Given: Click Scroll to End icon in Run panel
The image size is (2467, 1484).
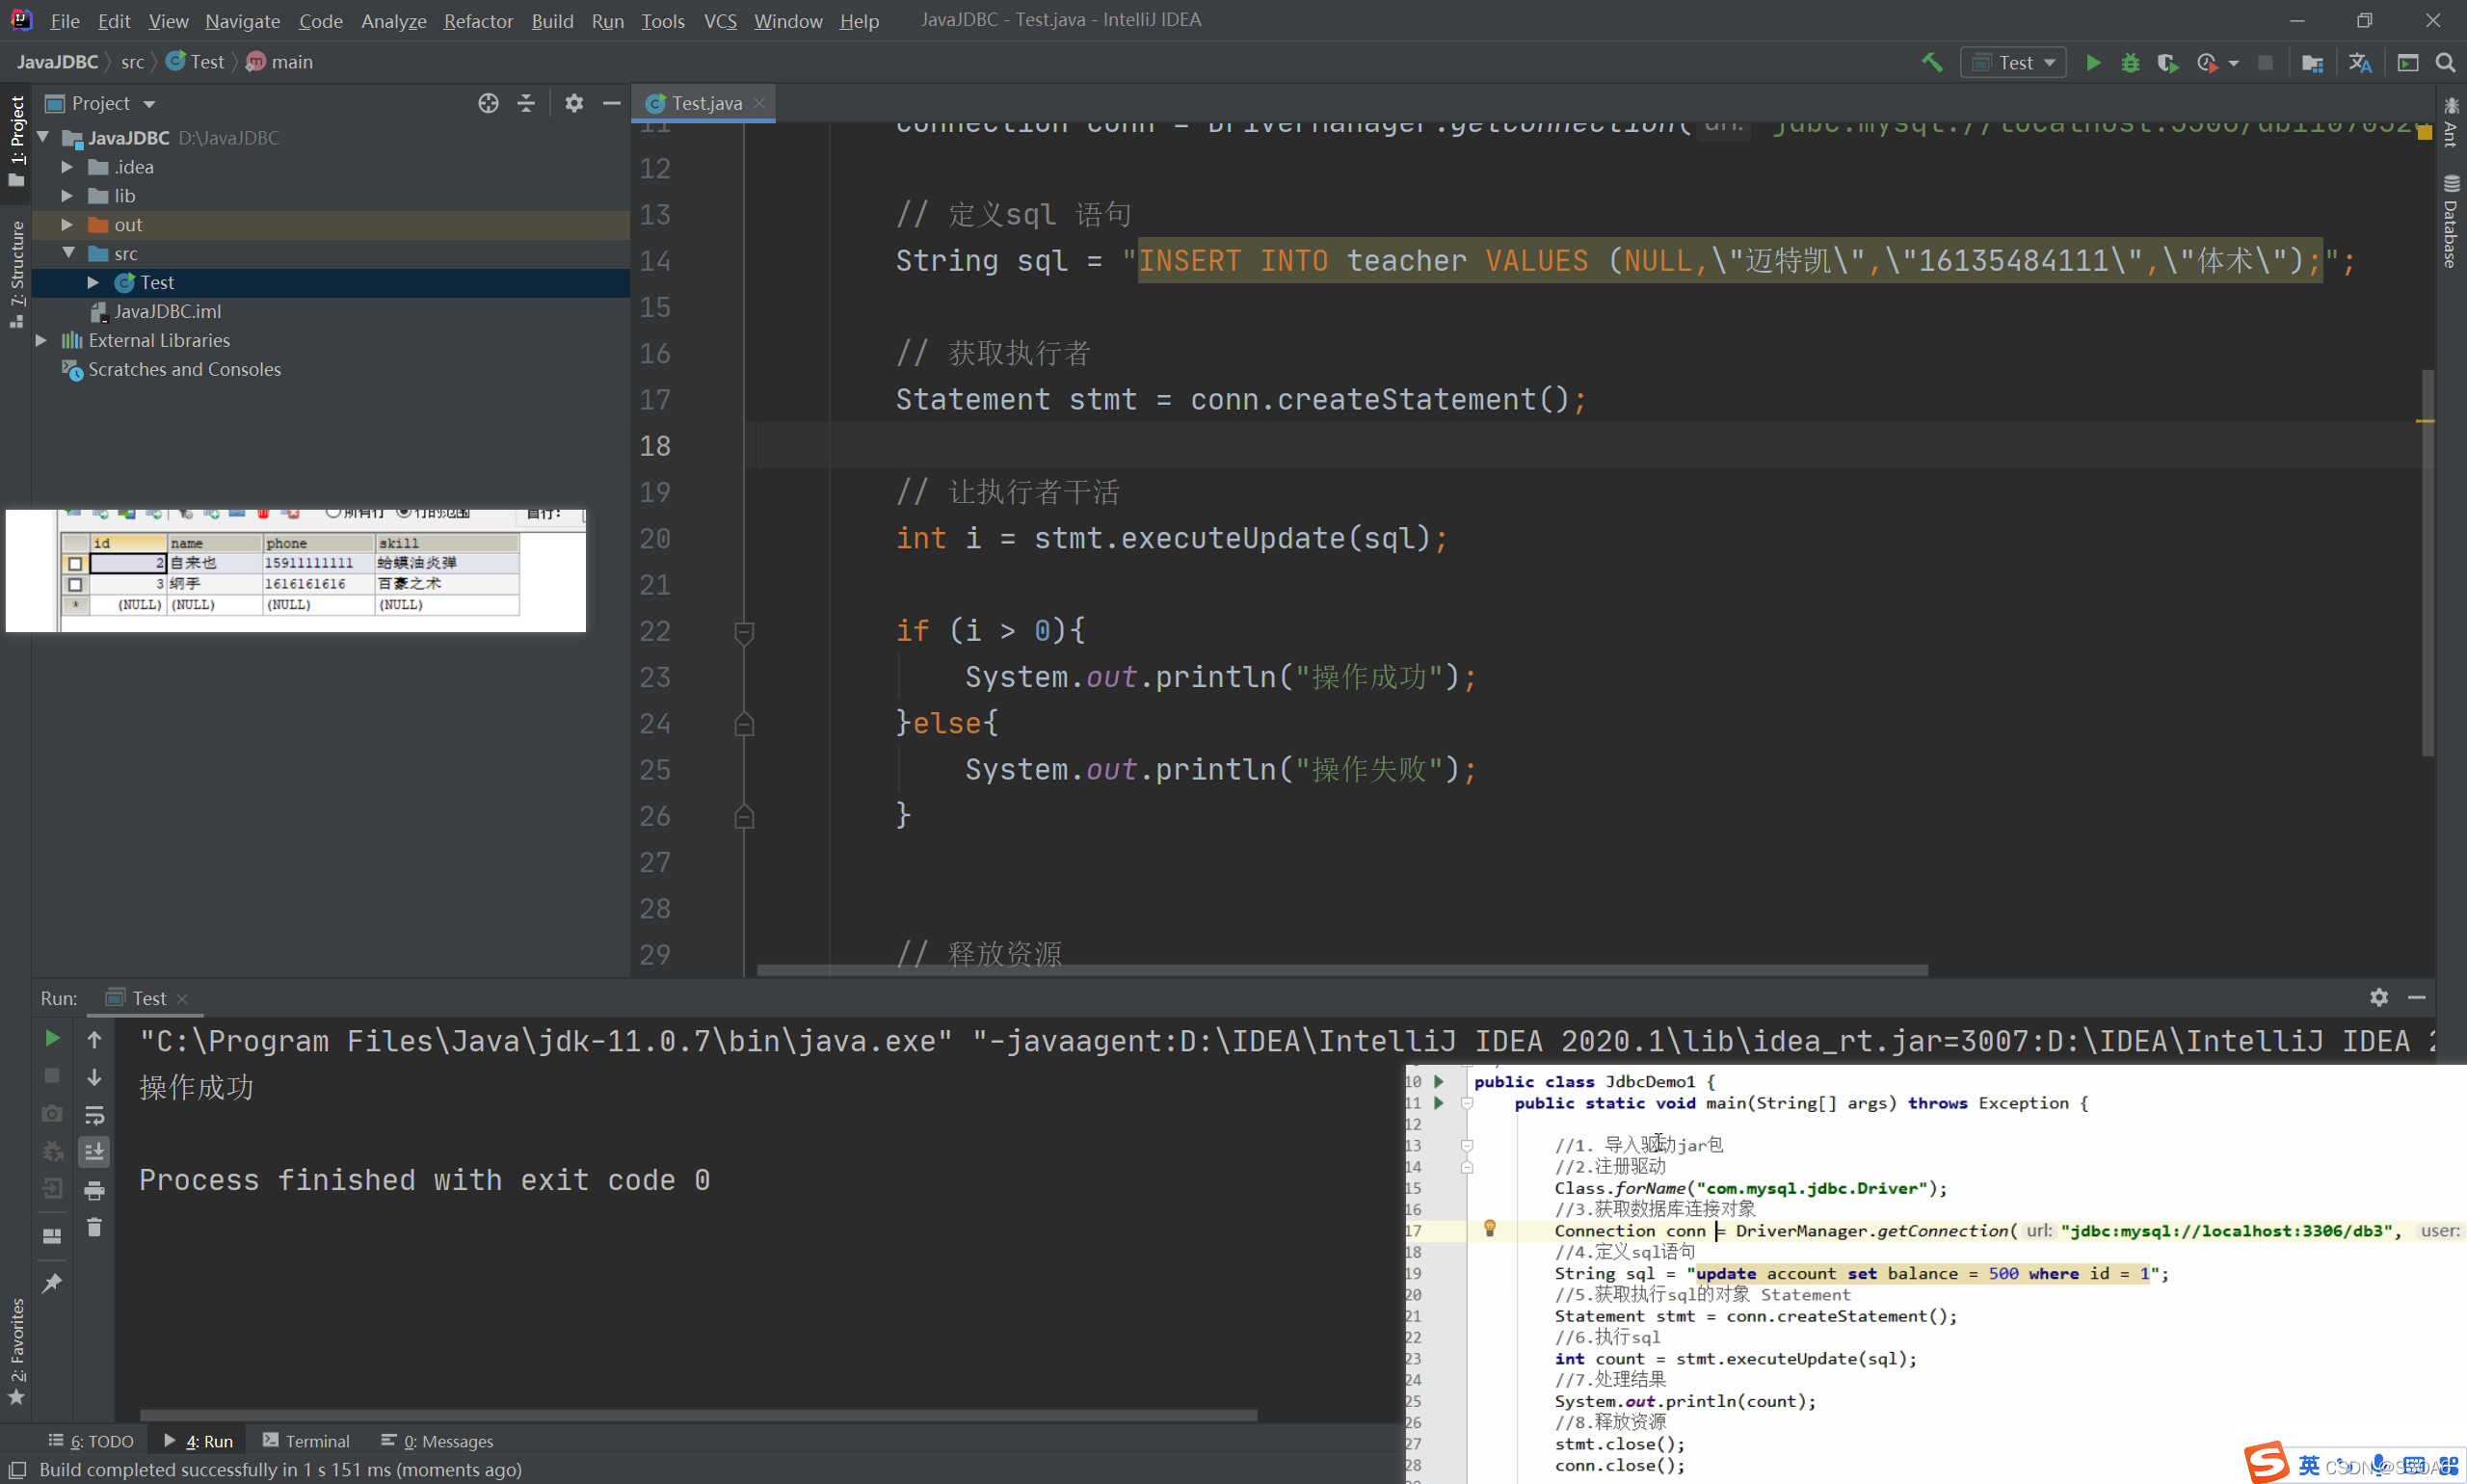Looking at the screenshot, I should pos(94,1152).
